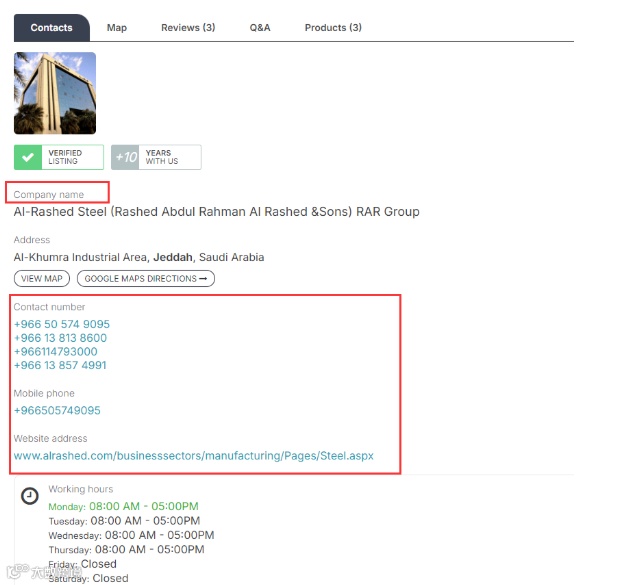Open the Reviews (3) tab
Viewport: 618px width, 585px height.
click(188, 28)
